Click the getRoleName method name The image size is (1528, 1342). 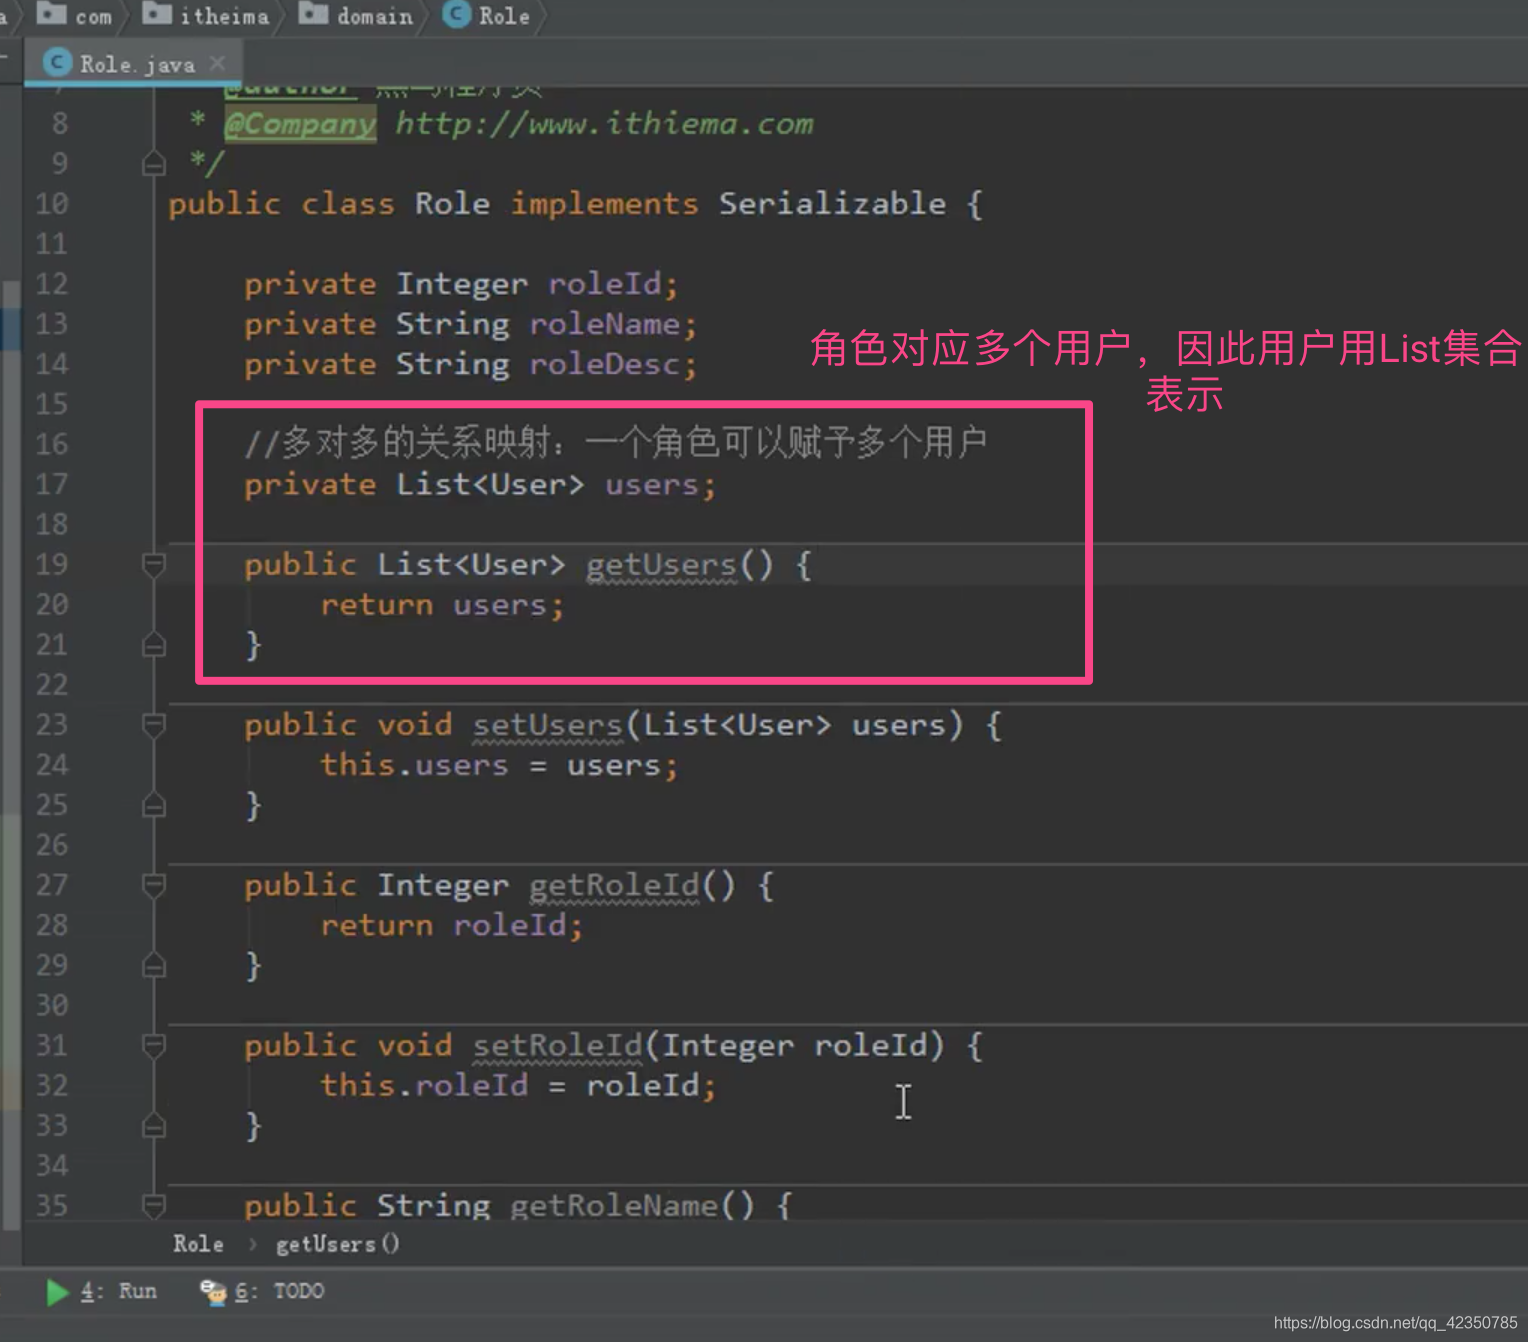(x=614, y=1205)
